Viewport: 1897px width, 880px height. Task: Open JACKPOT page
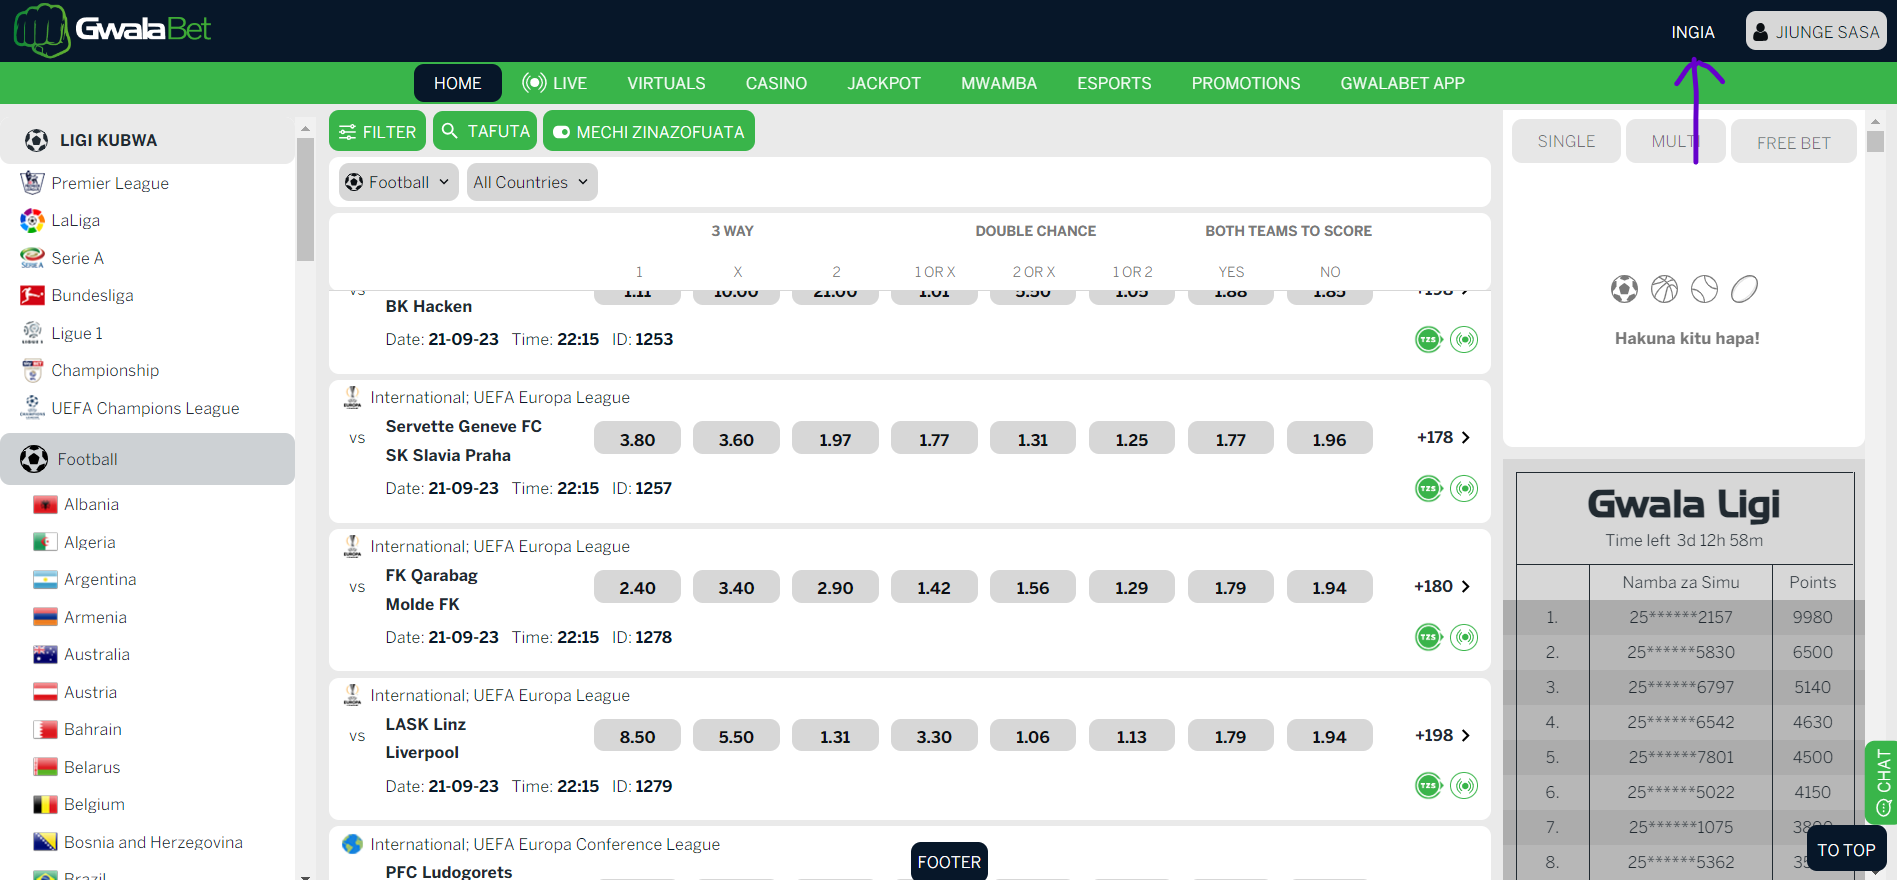884,83
